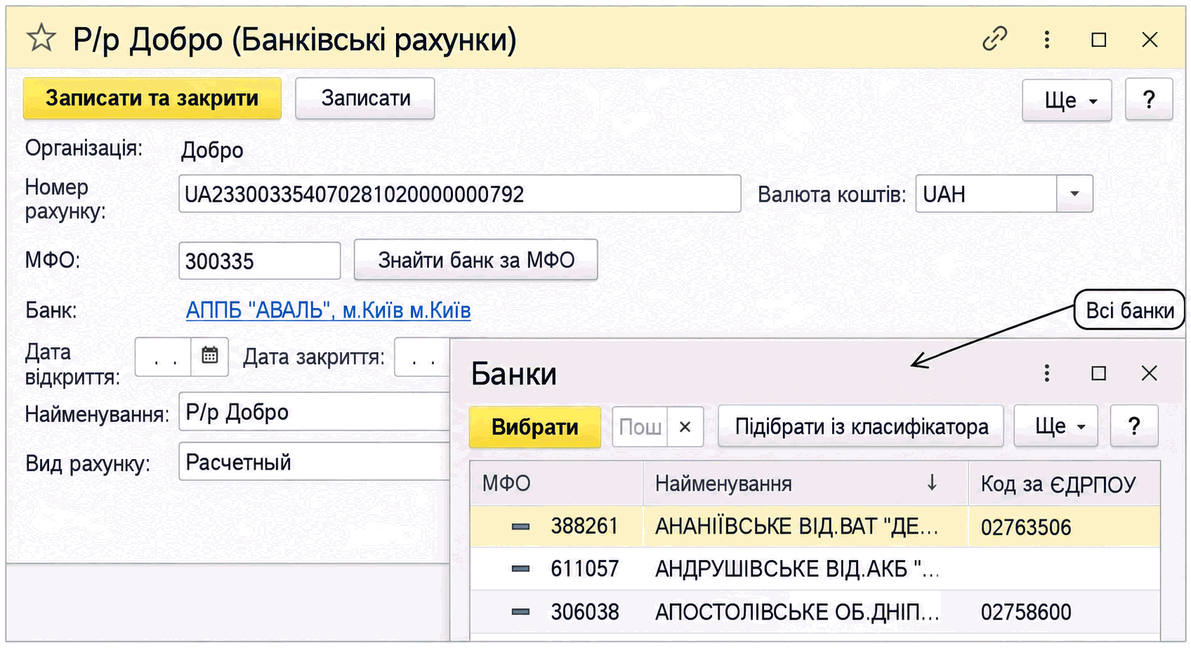Maximize the Банки window

(1098, 372)
